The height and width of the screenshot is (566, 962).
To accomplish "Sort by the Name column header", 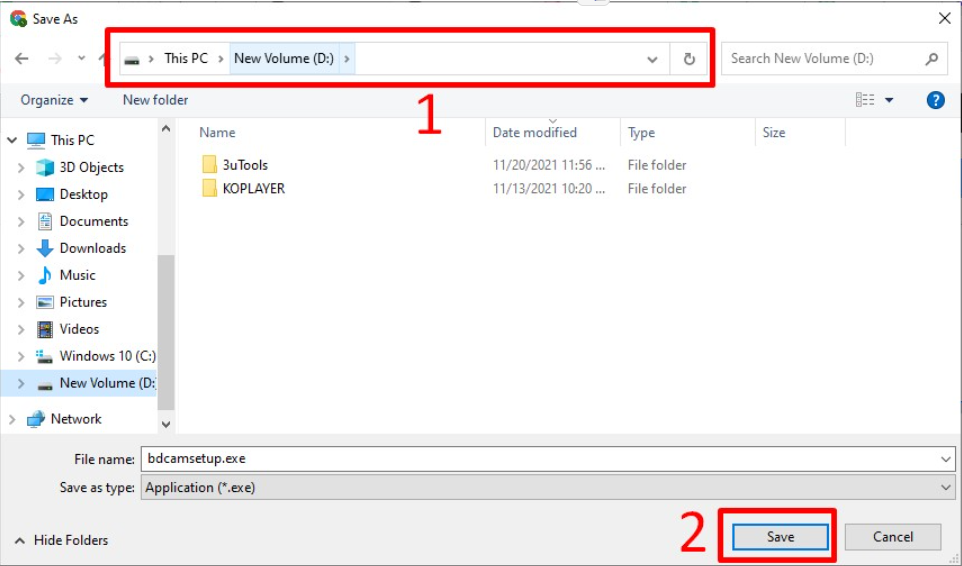I will (x=217, y=132).
